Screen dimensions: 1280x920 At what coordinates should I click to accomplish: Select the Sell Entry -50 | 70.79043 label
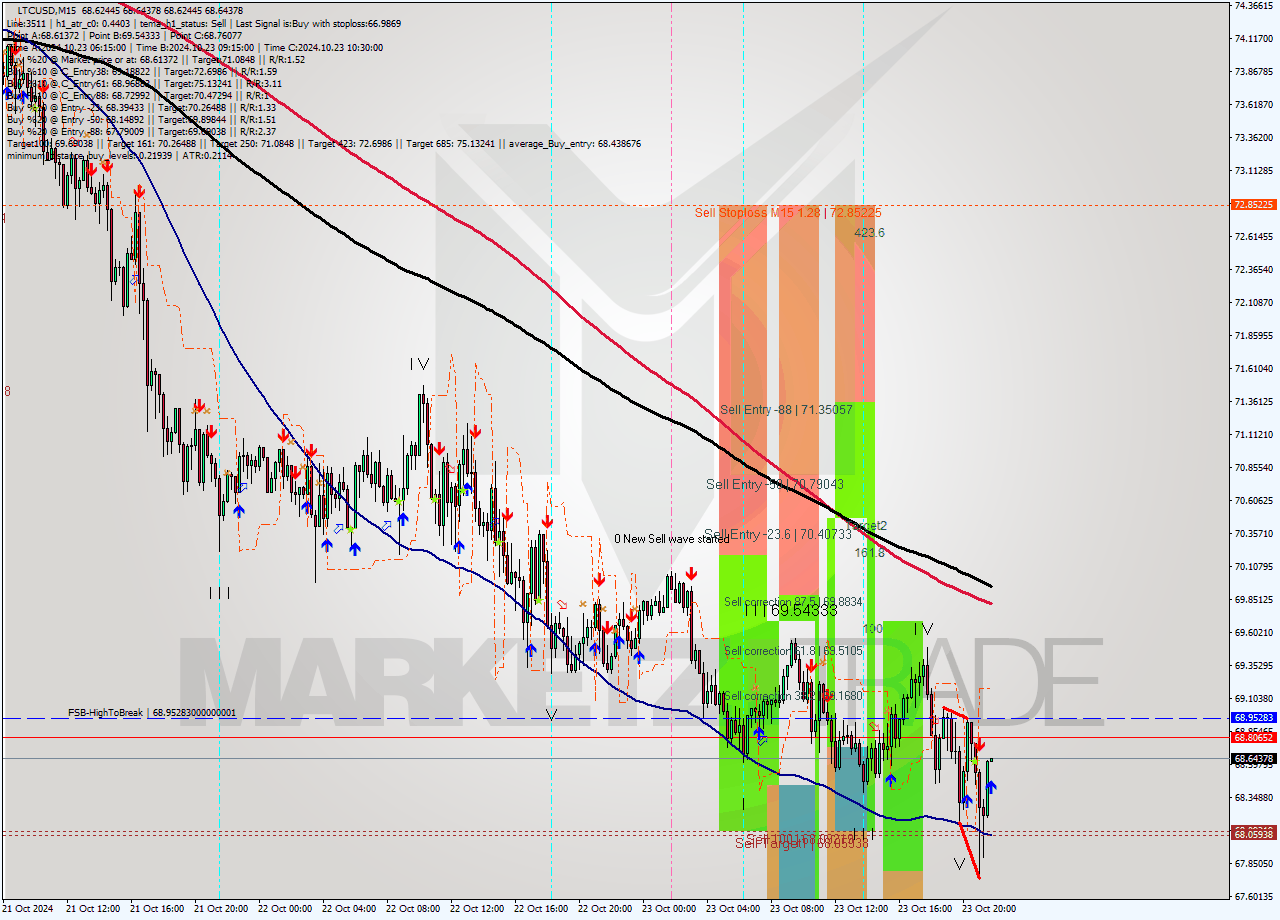(x=775, y=484)
